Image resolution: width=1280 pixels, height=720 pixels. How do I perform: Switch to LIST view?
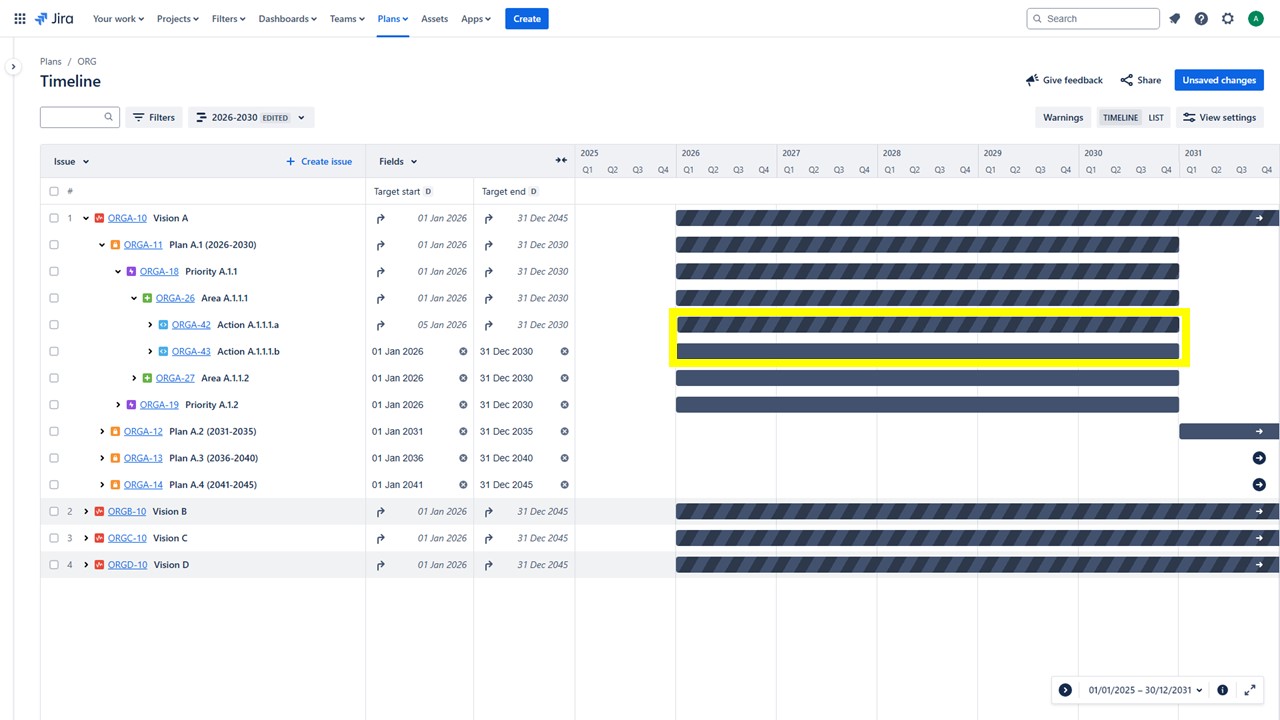(x=1156, y=117)
